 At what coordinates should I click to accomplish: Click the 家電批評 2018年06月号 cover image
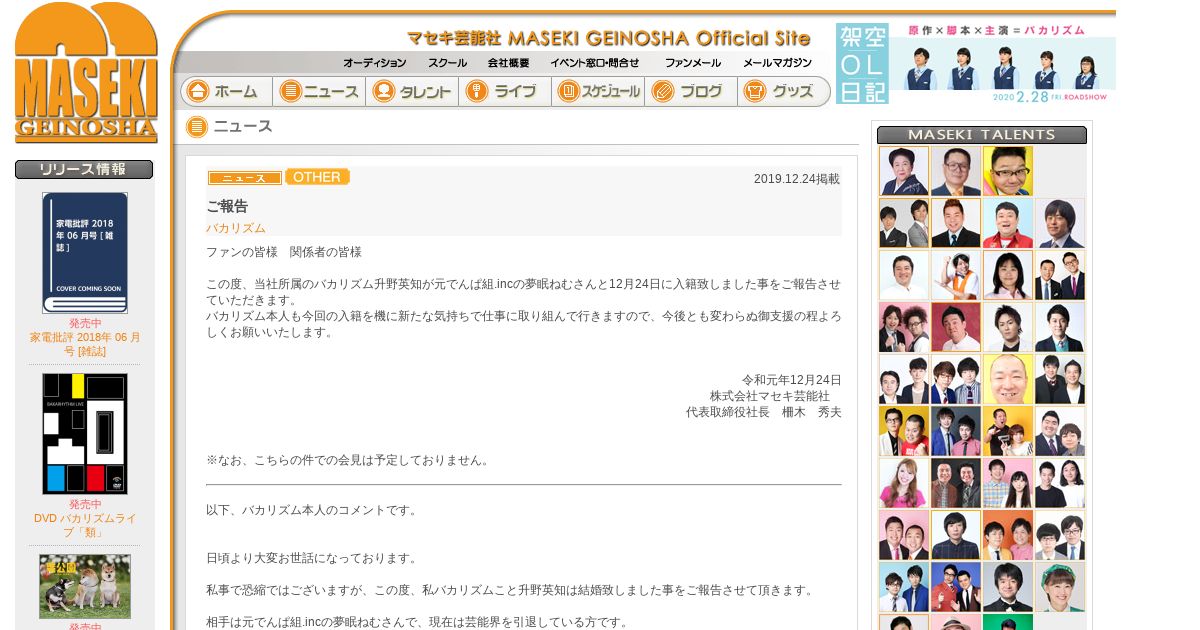click(x=85, y=253)
